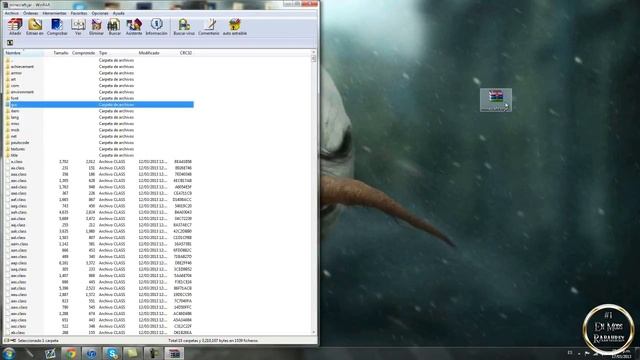Select the misc folder row

(x=99, y=124)
